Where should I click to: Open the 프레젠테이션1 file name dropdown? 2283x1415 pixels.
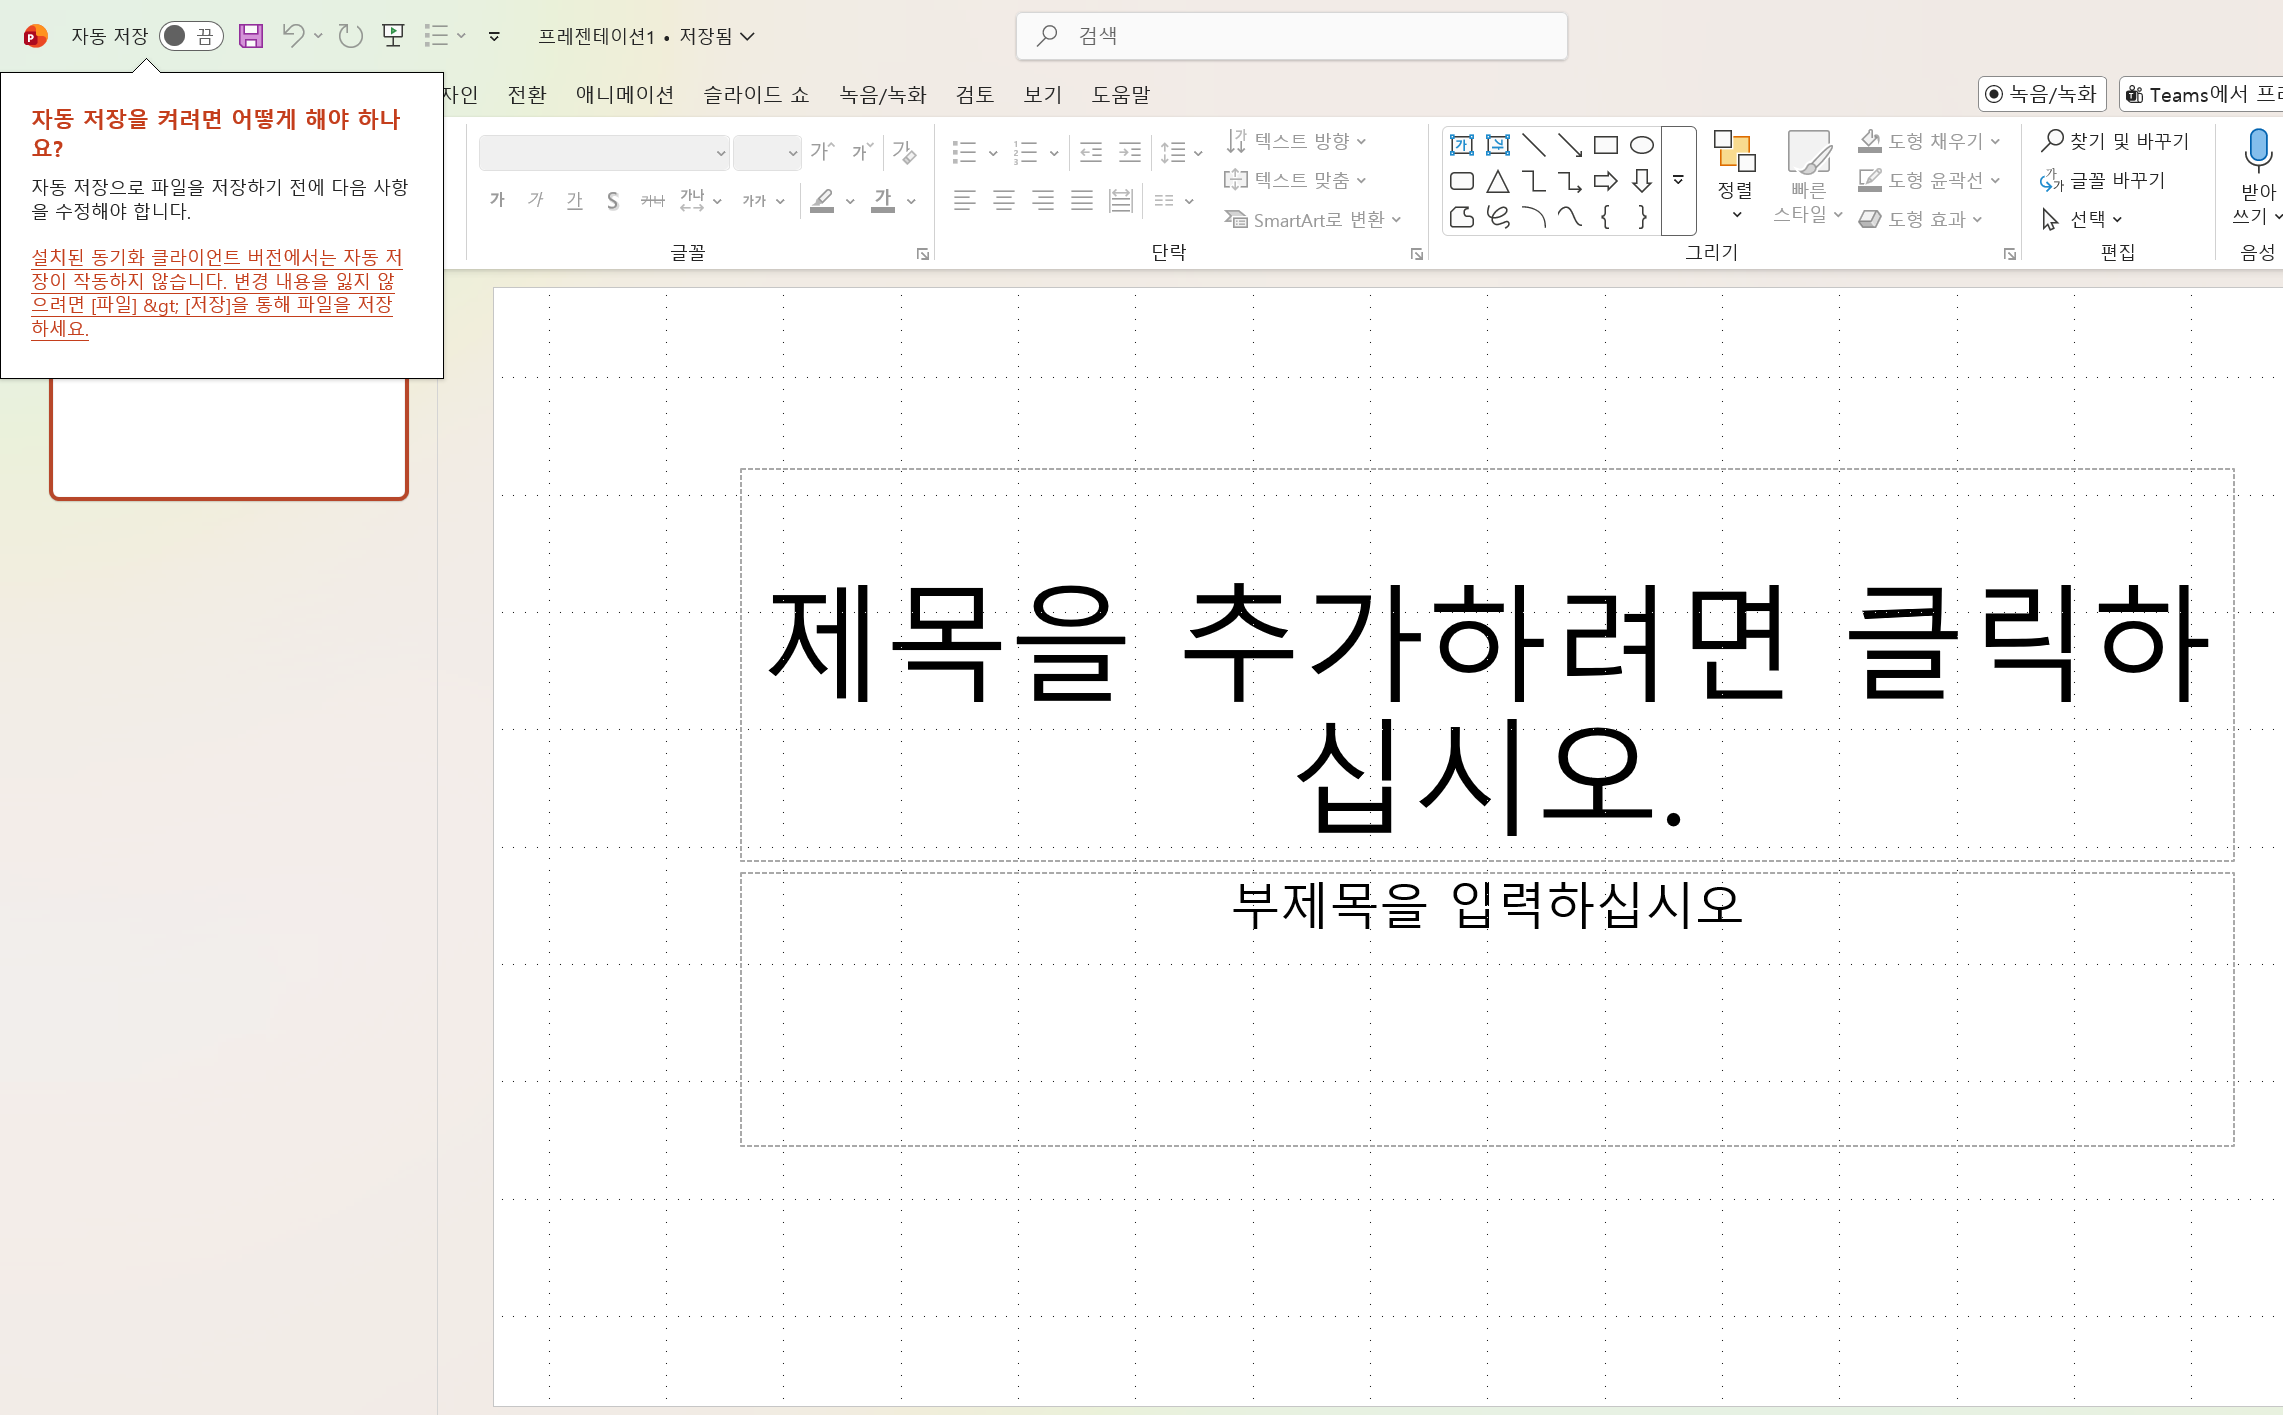(x=646, y=37)
